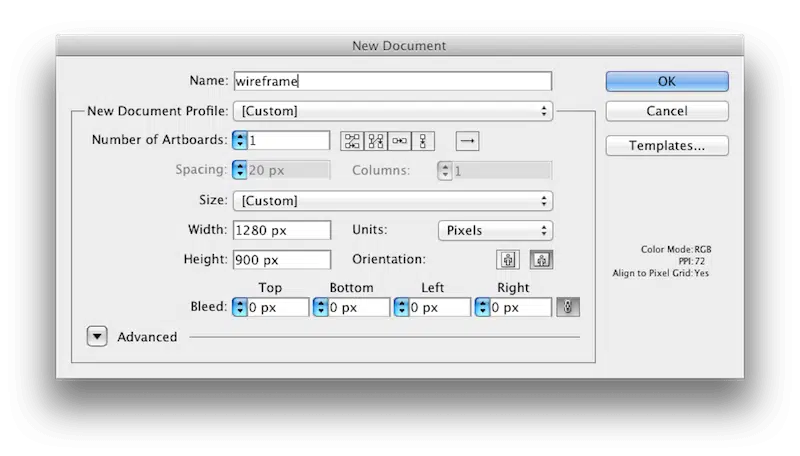Click the right-to-left layout arrow icon

pyautogui.click(x=467, y=141)
